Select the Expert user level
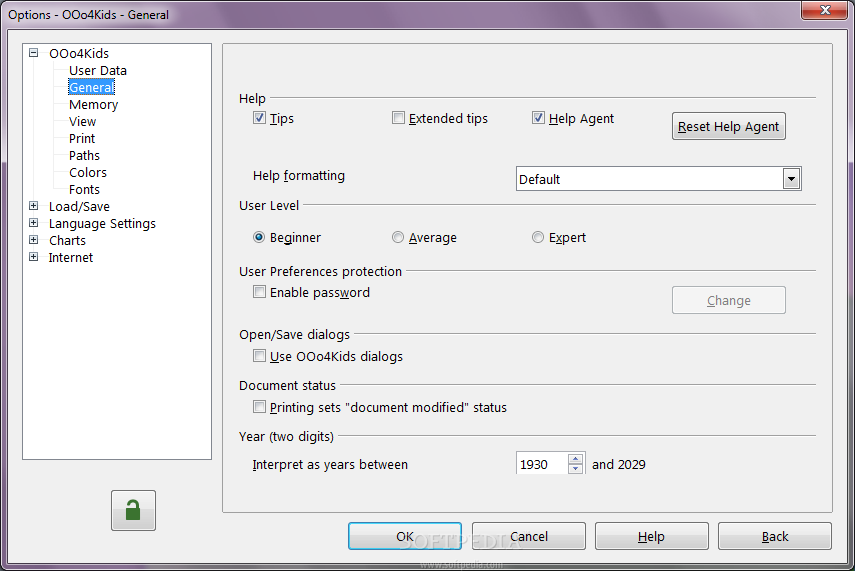Viewport: 855px width, 571px height. [x=538, y=237]
